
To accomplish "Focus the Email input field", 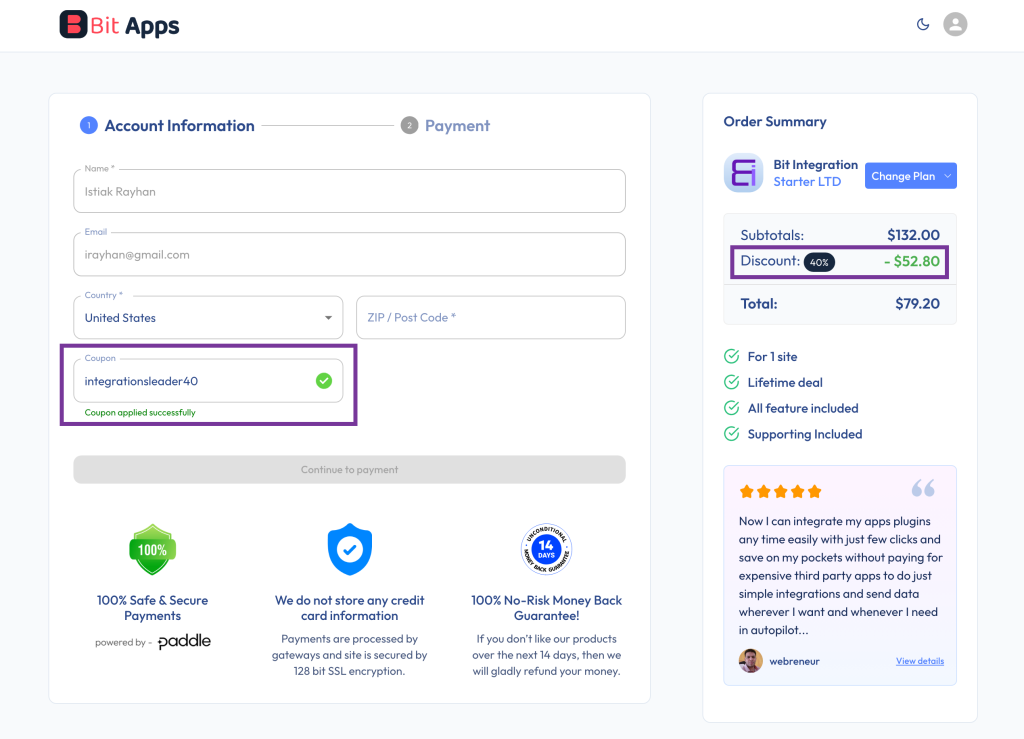I will pyautogui.click(x=349, y=255).
